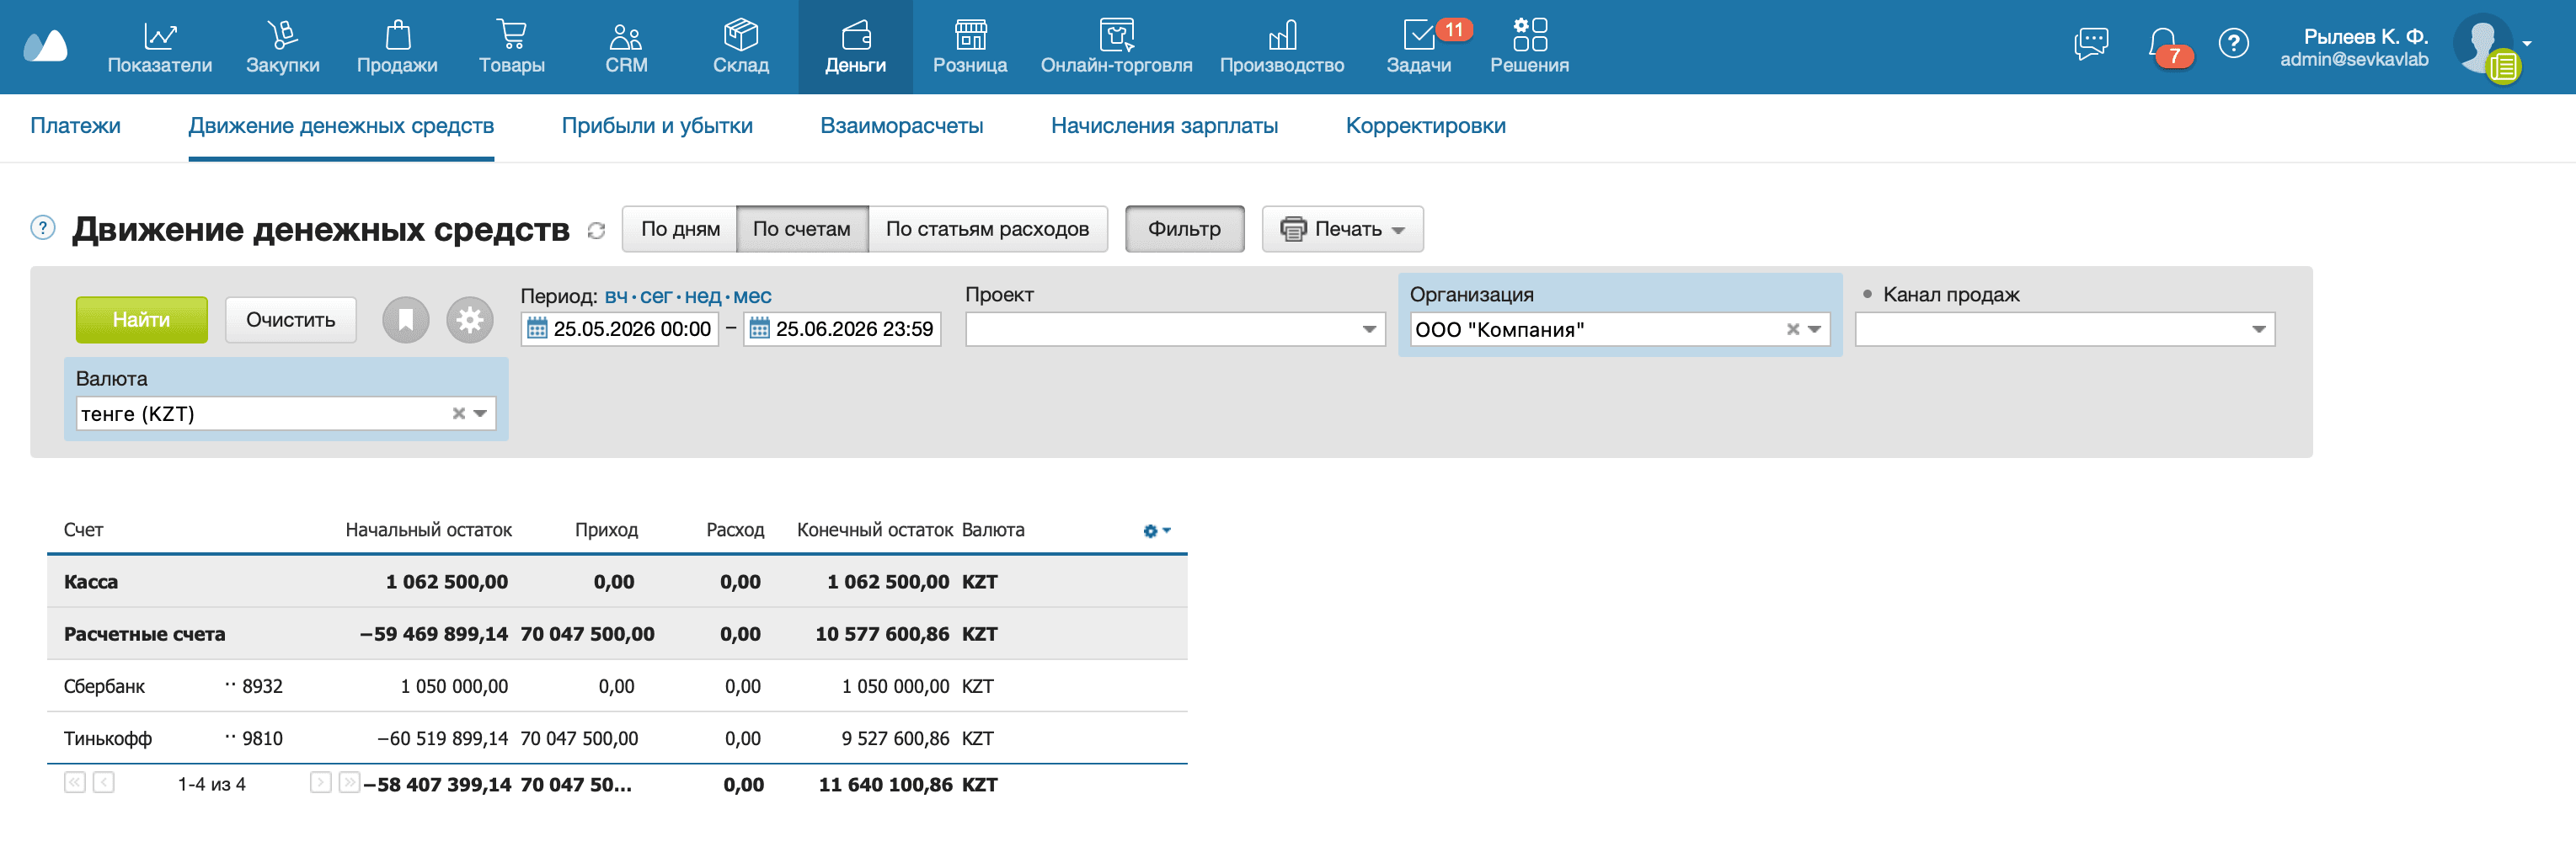Open the Платежи tab
This screenshot has width=2576, height=847.
tap(75, 126)
